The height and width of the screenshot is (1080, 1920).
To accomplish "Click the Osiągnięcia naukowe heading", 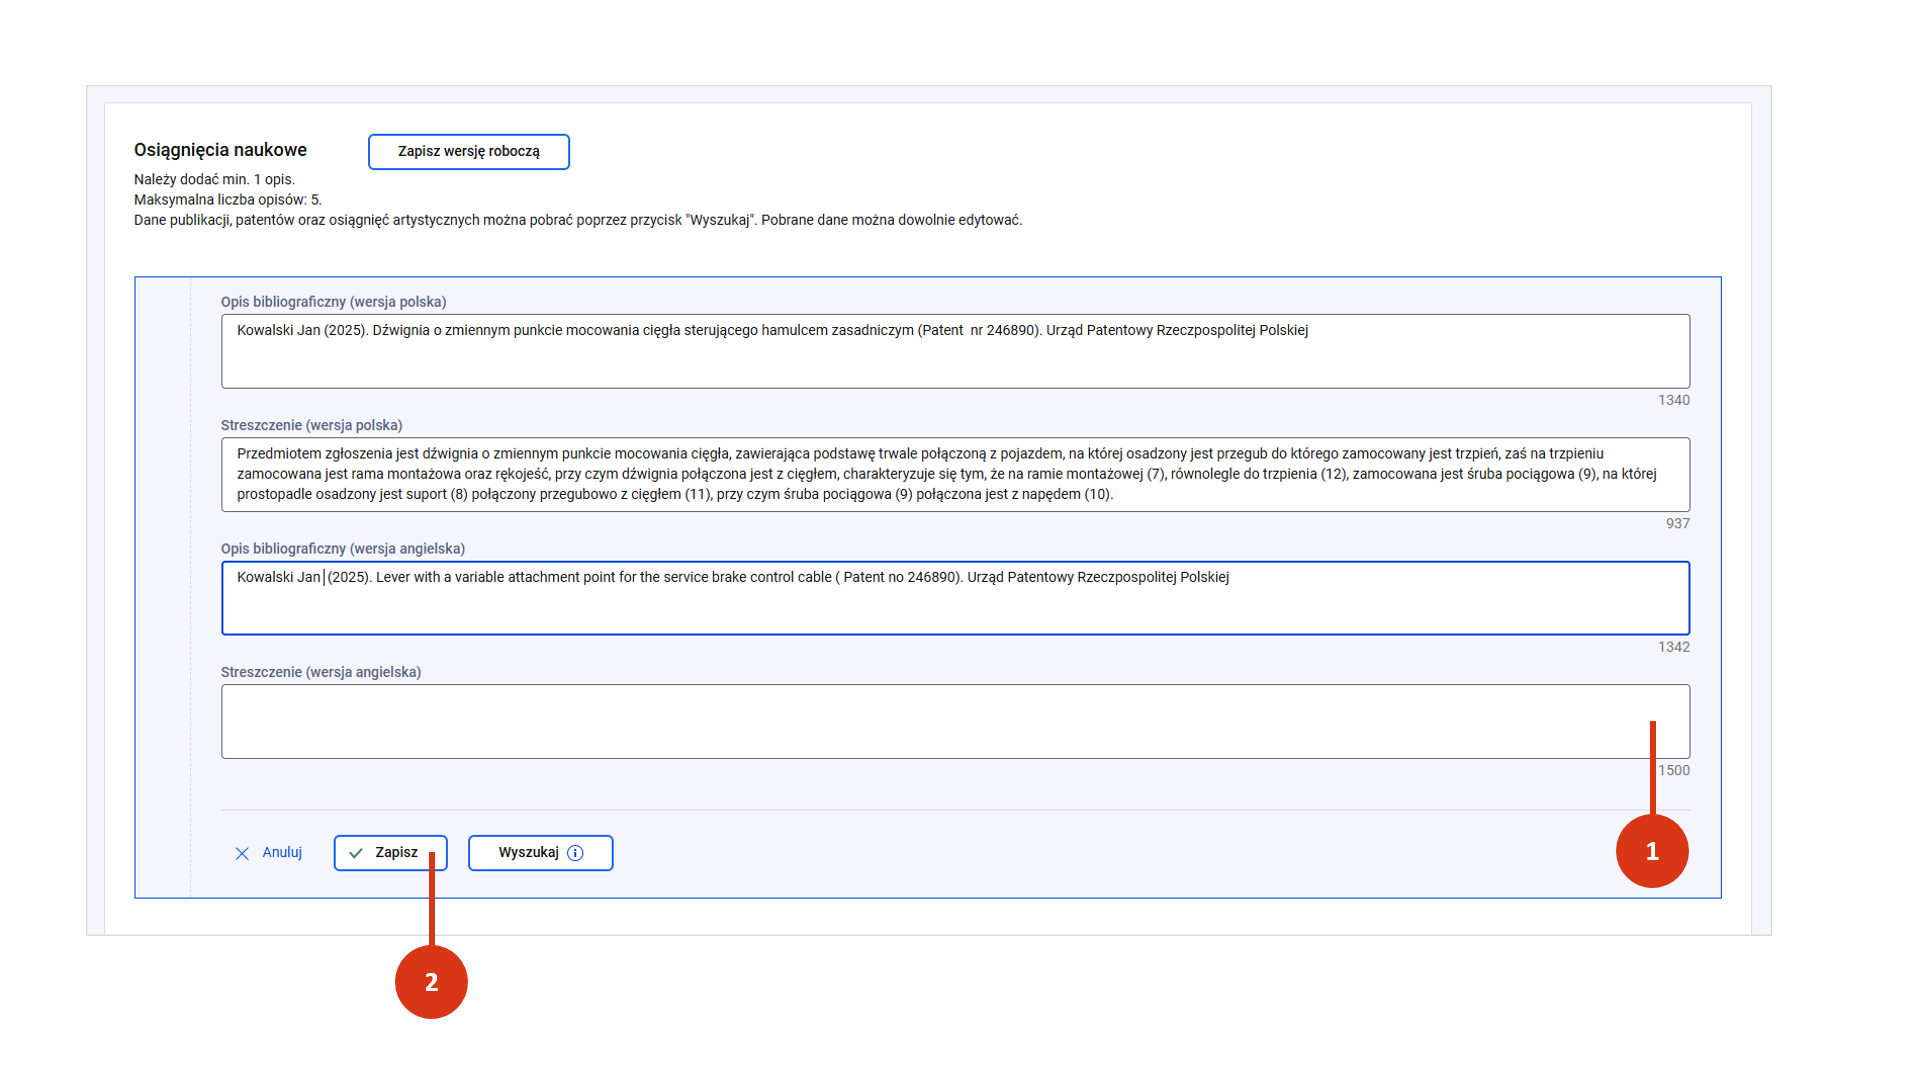I will point(220,150).
